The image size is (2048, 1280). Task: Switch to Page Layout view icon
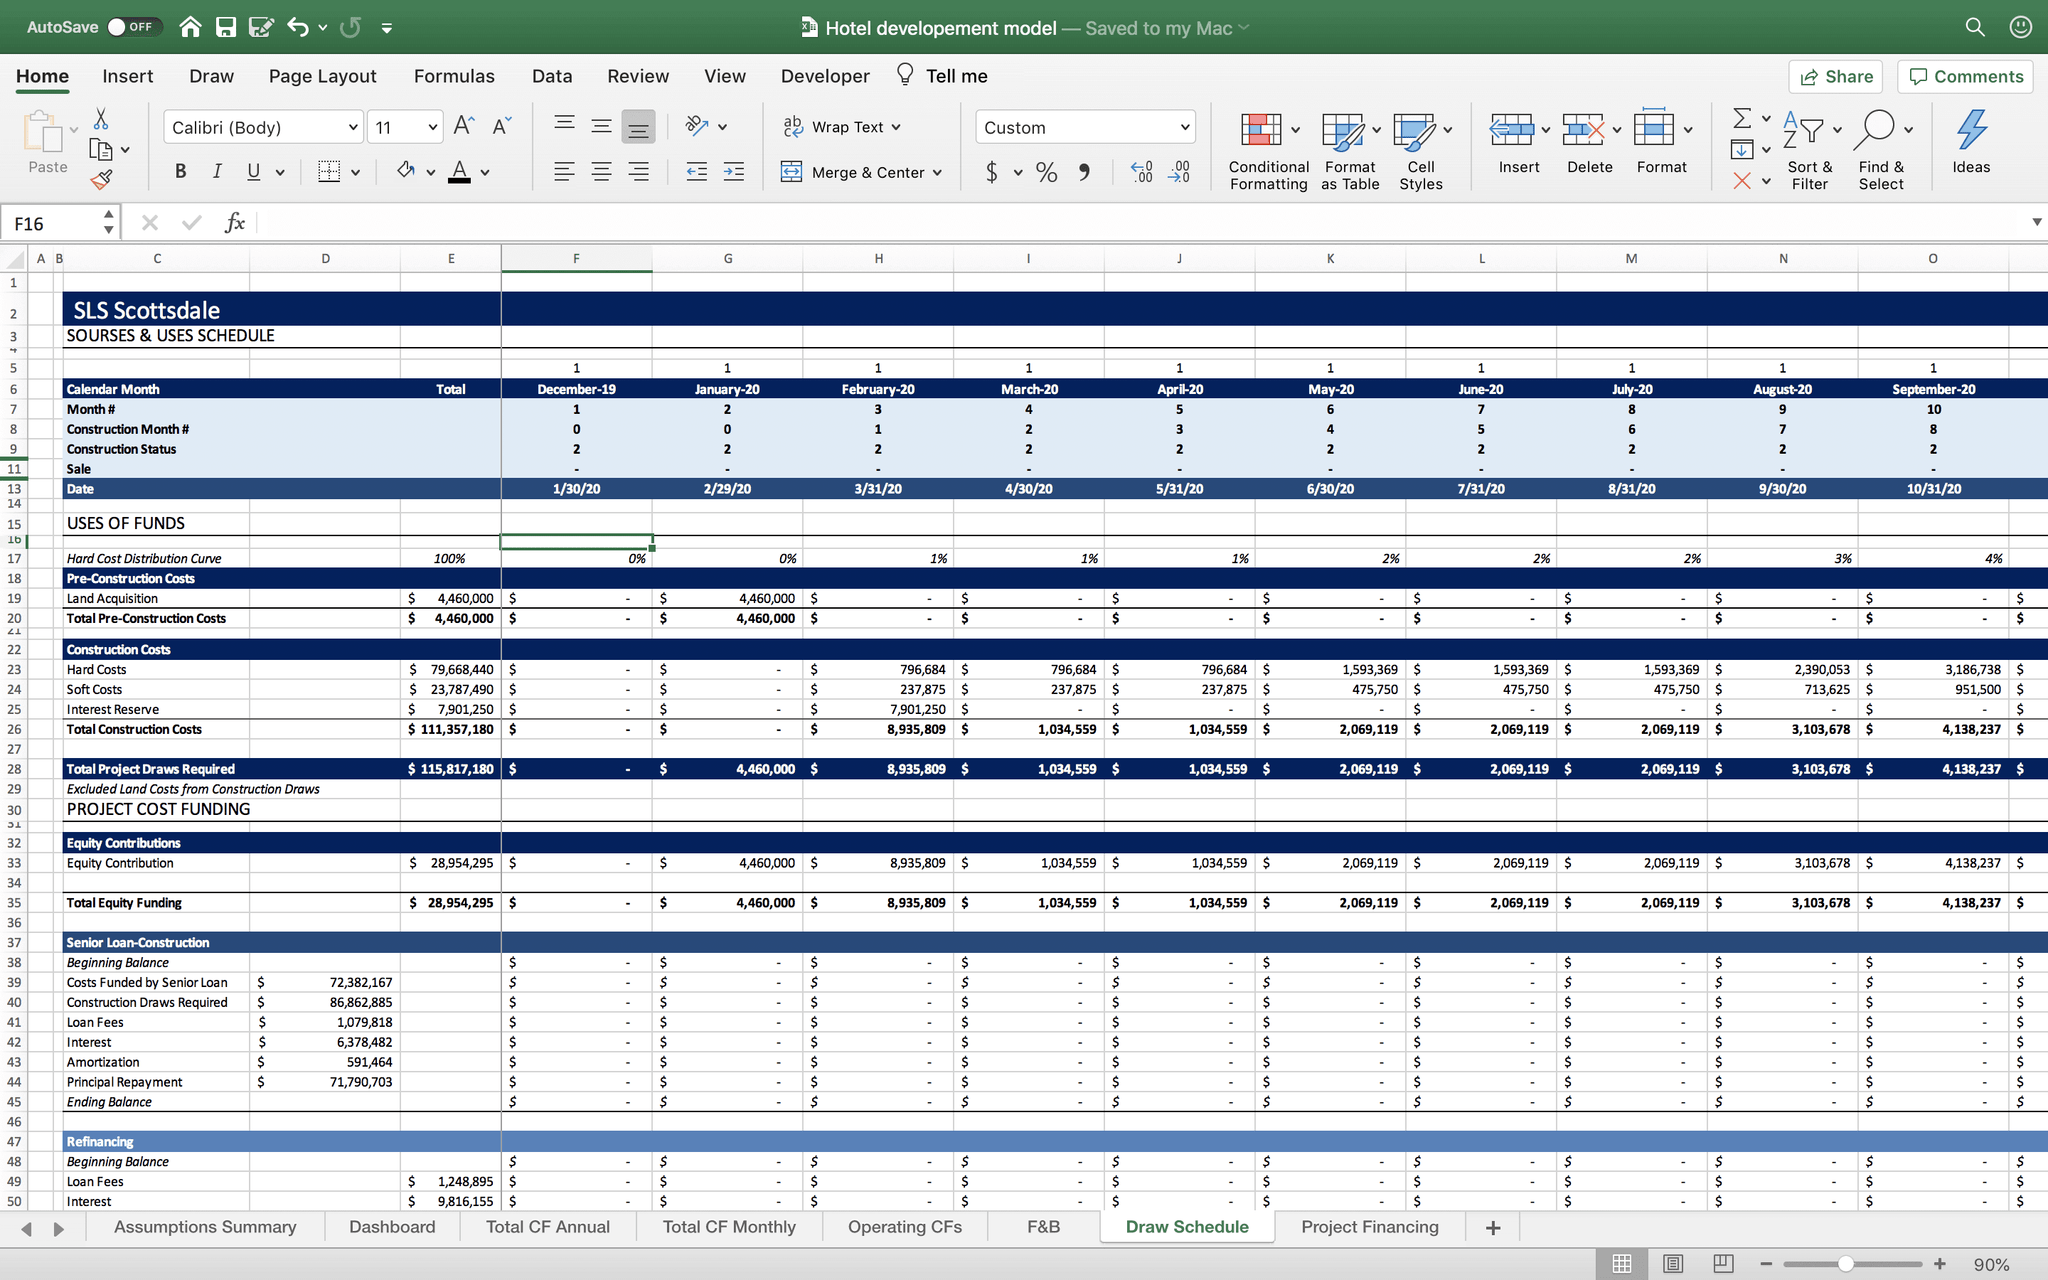click(x=1672, y=1264)
